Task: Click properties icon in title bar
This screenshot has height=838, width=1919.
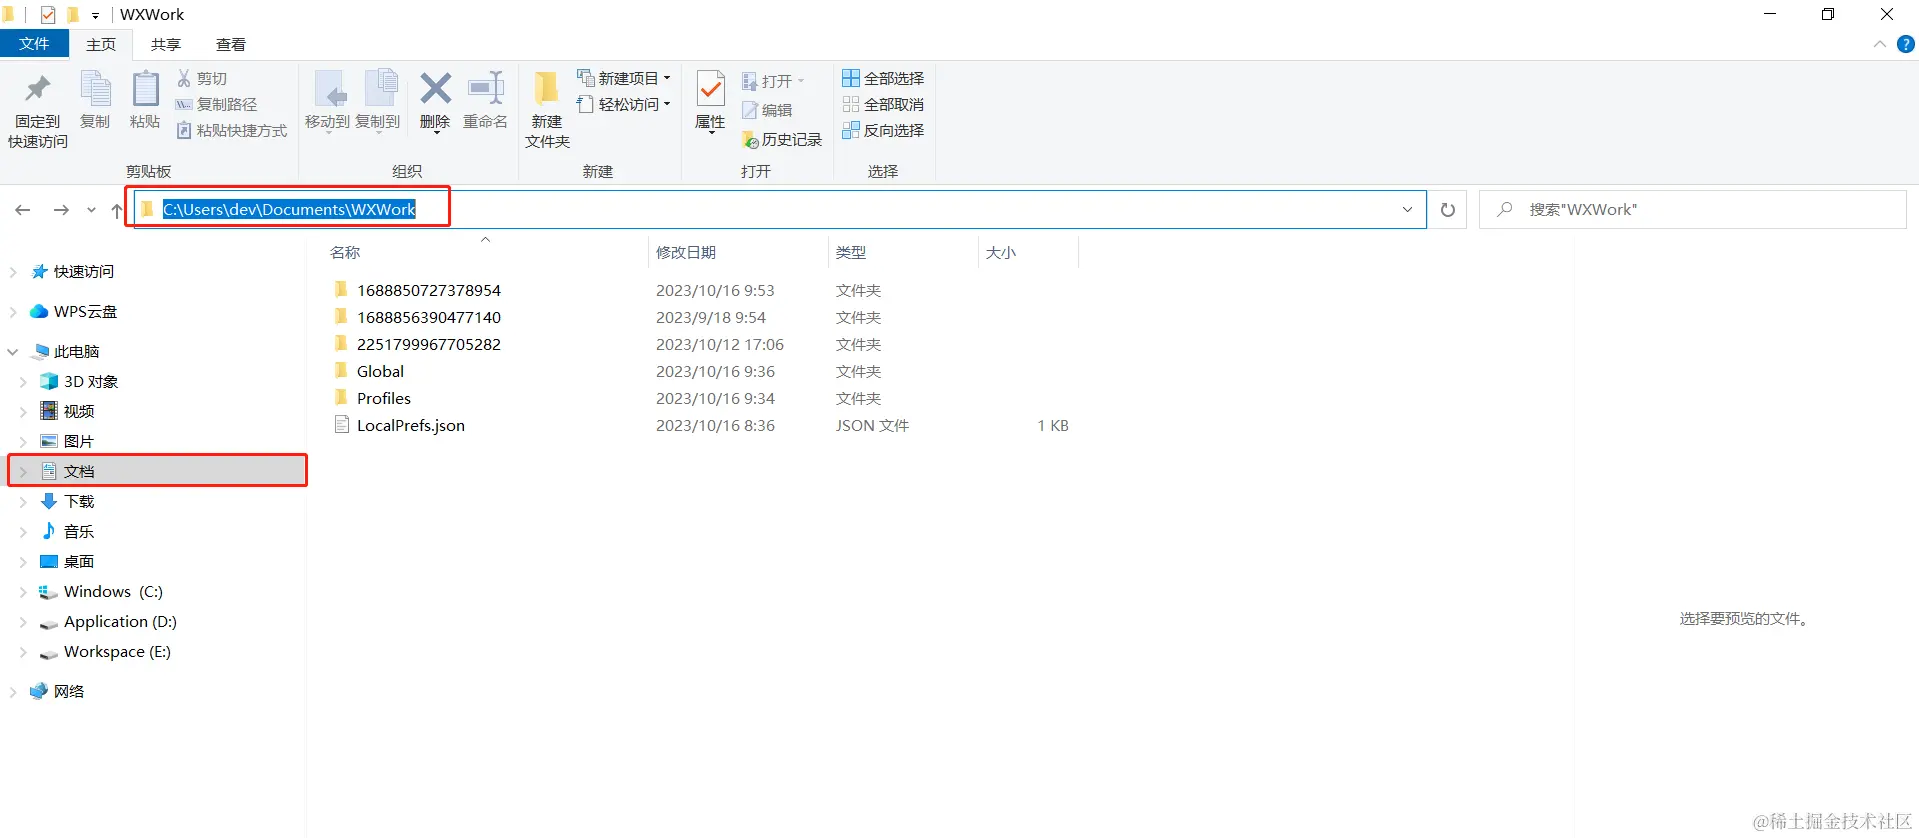Action: [47, 15]
